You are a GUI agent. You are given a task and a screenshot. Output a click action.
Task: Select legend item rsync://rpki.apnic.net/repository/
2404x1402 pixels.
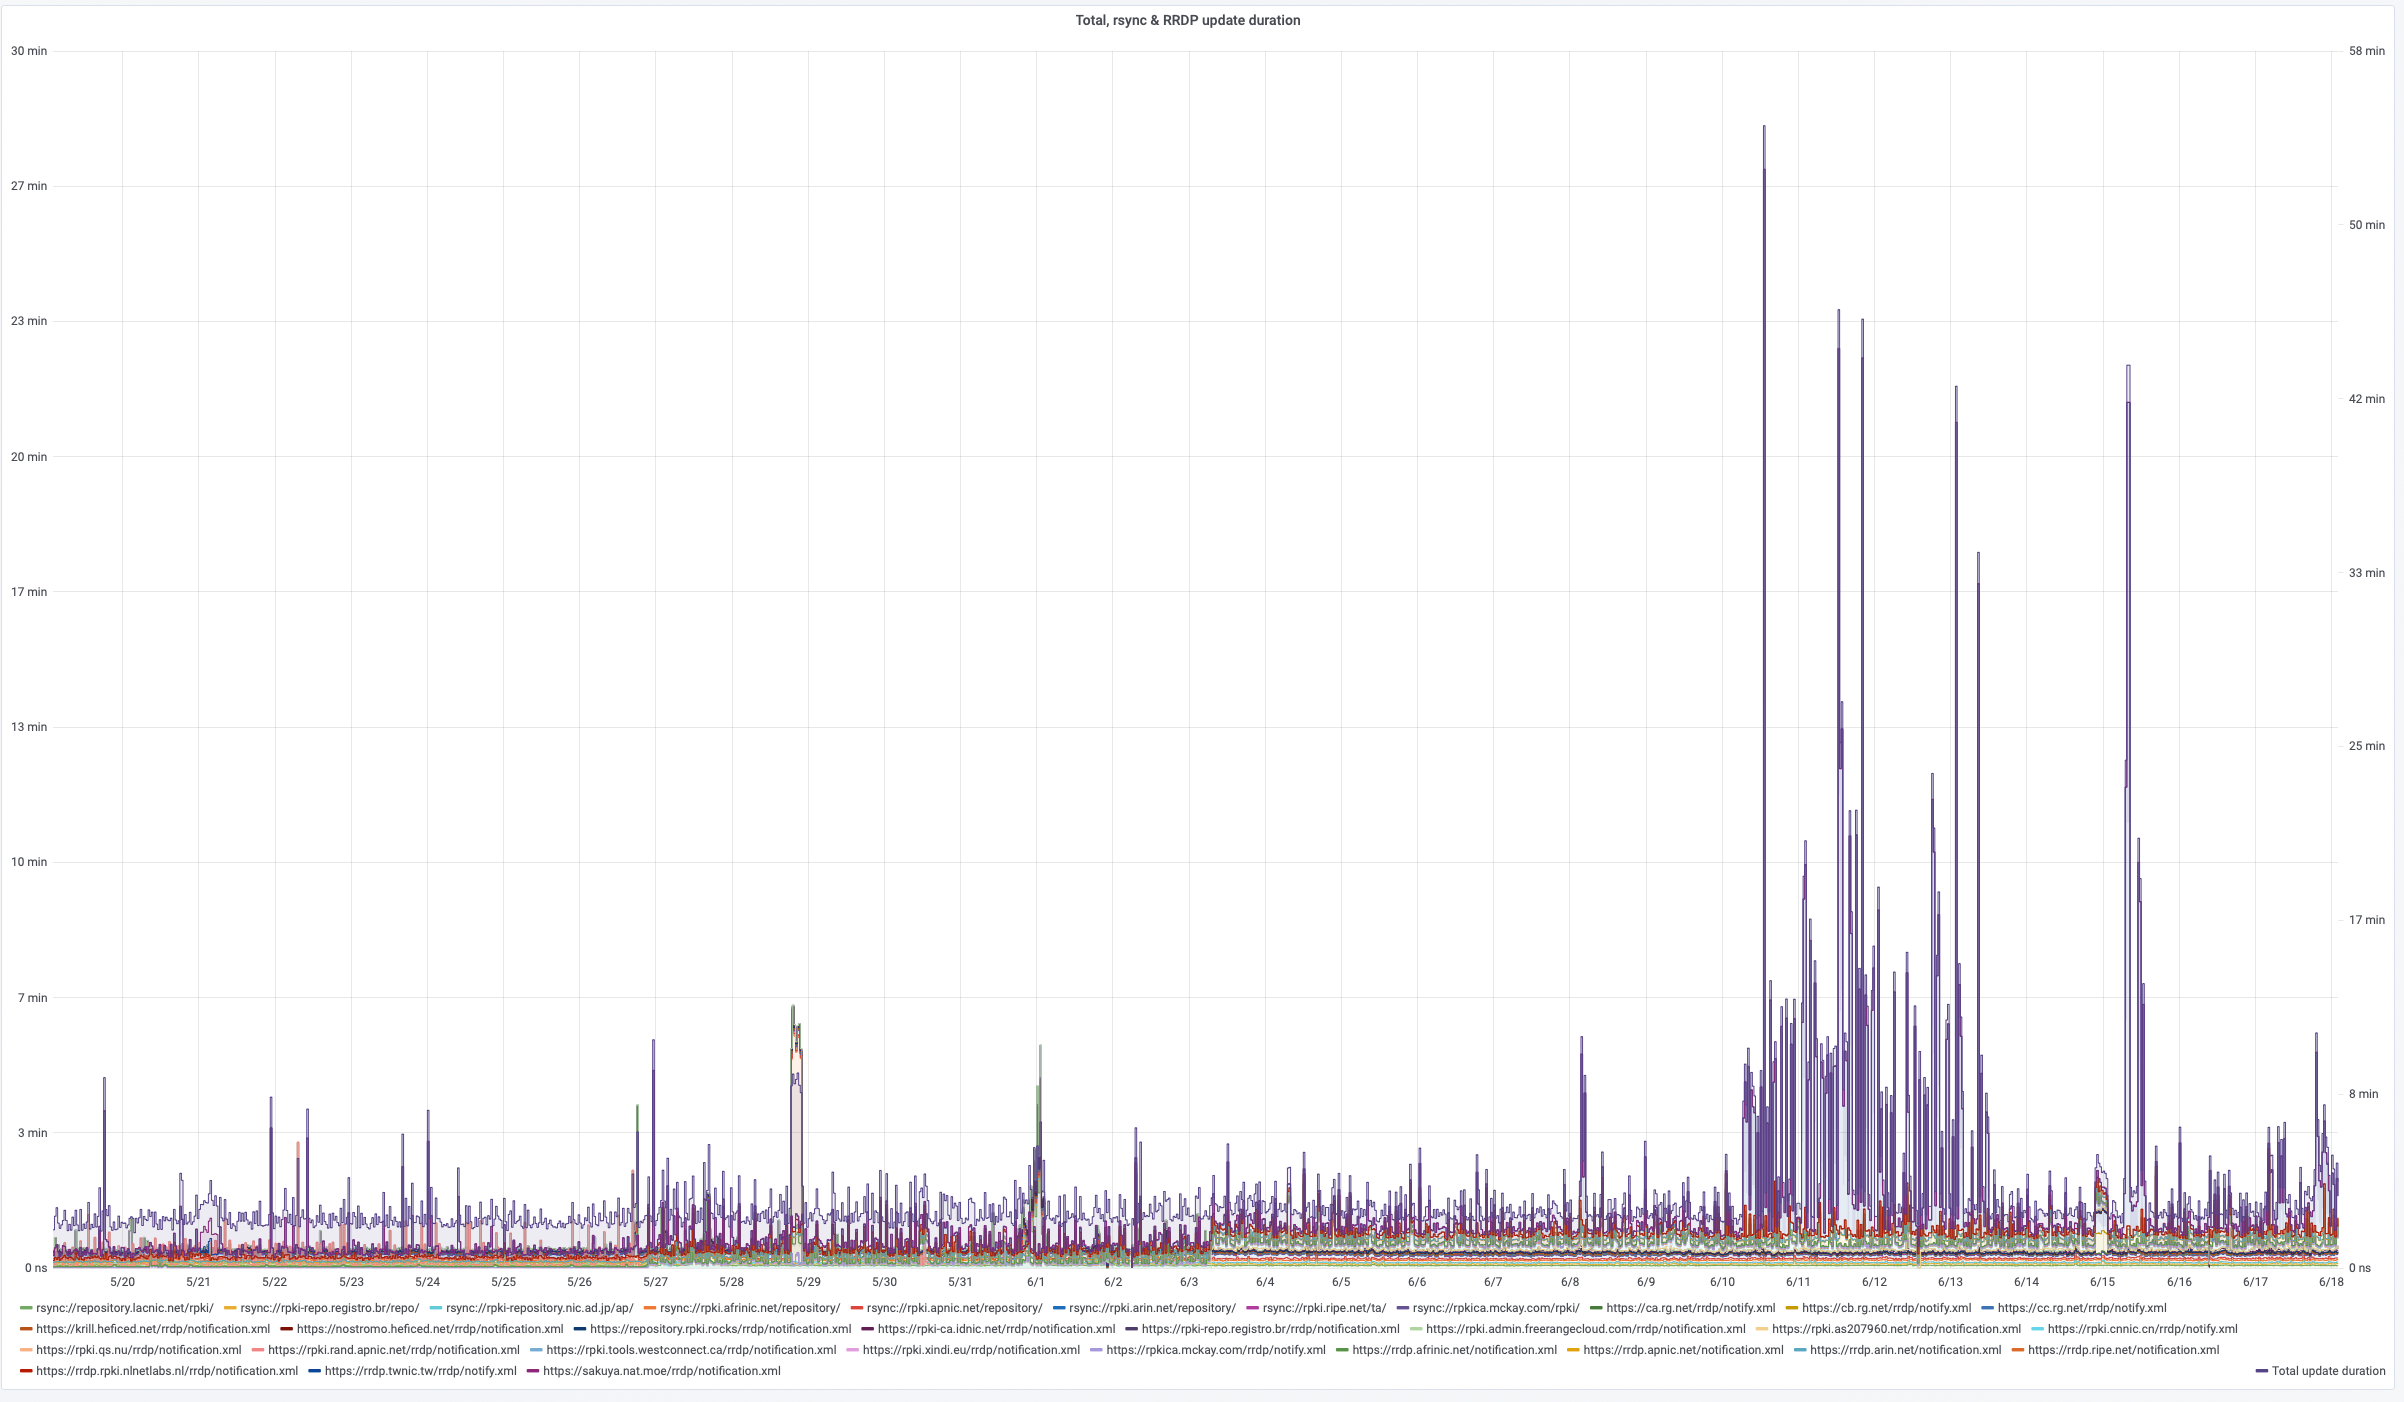953,1308
